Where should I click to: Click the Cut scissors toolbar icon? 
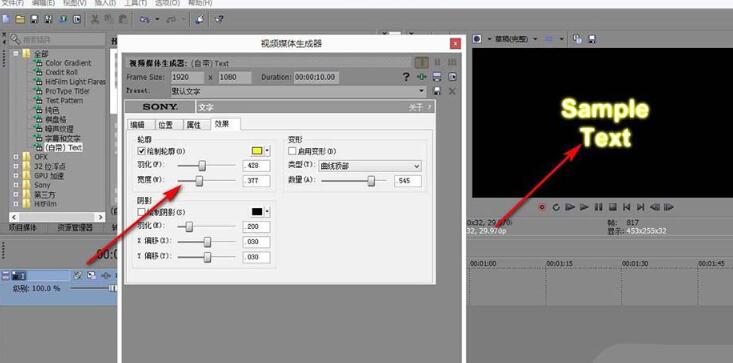[x=94, y=19]
